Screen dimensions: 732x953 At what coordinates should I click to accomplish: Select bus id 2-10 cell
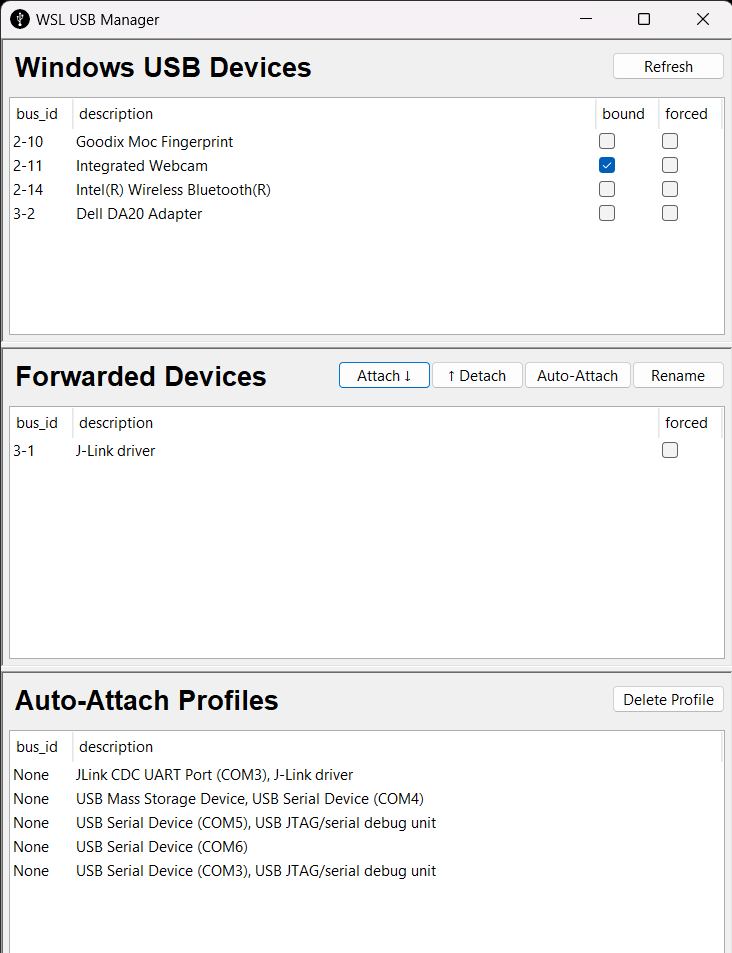[29, 142]
